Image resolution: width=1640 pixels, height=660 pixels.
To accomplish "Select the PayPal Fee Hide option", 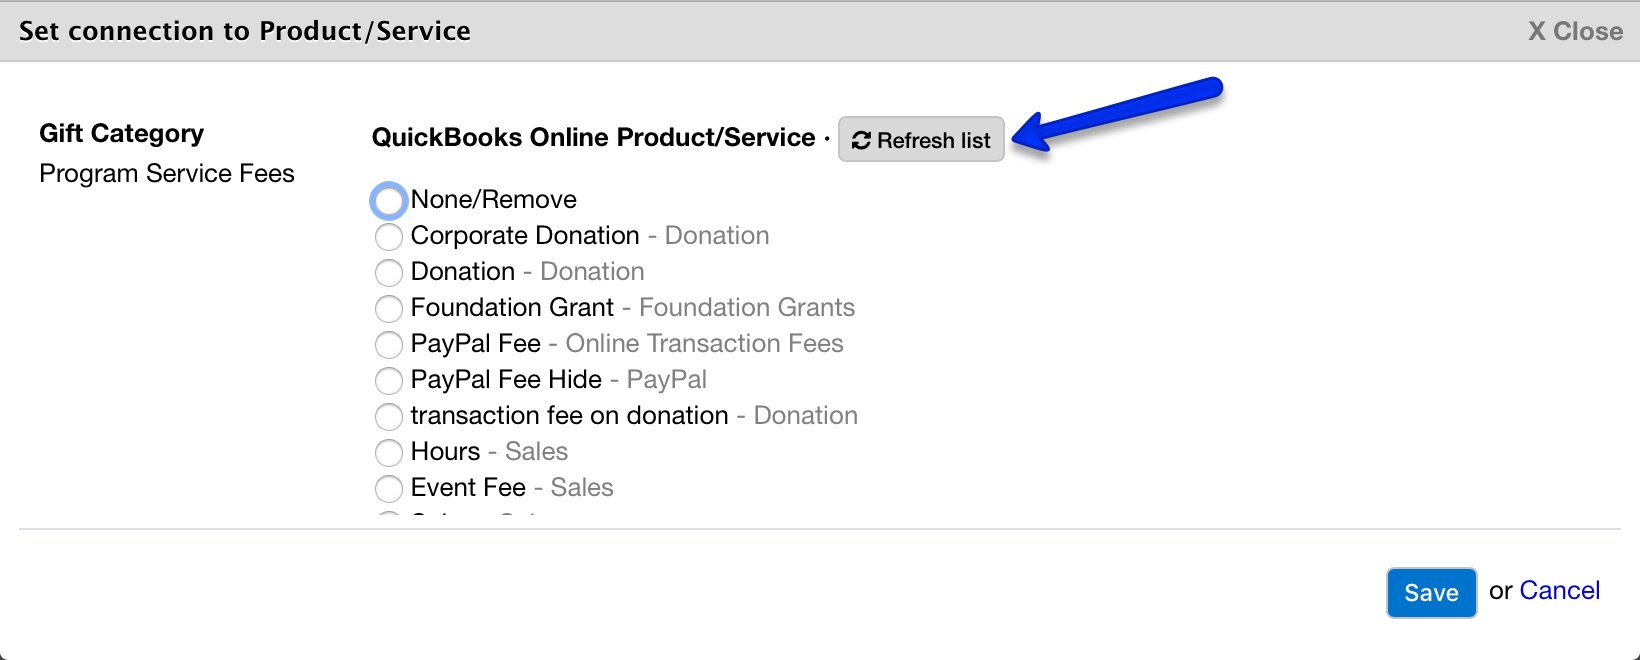I will click(x=389, y=380).
